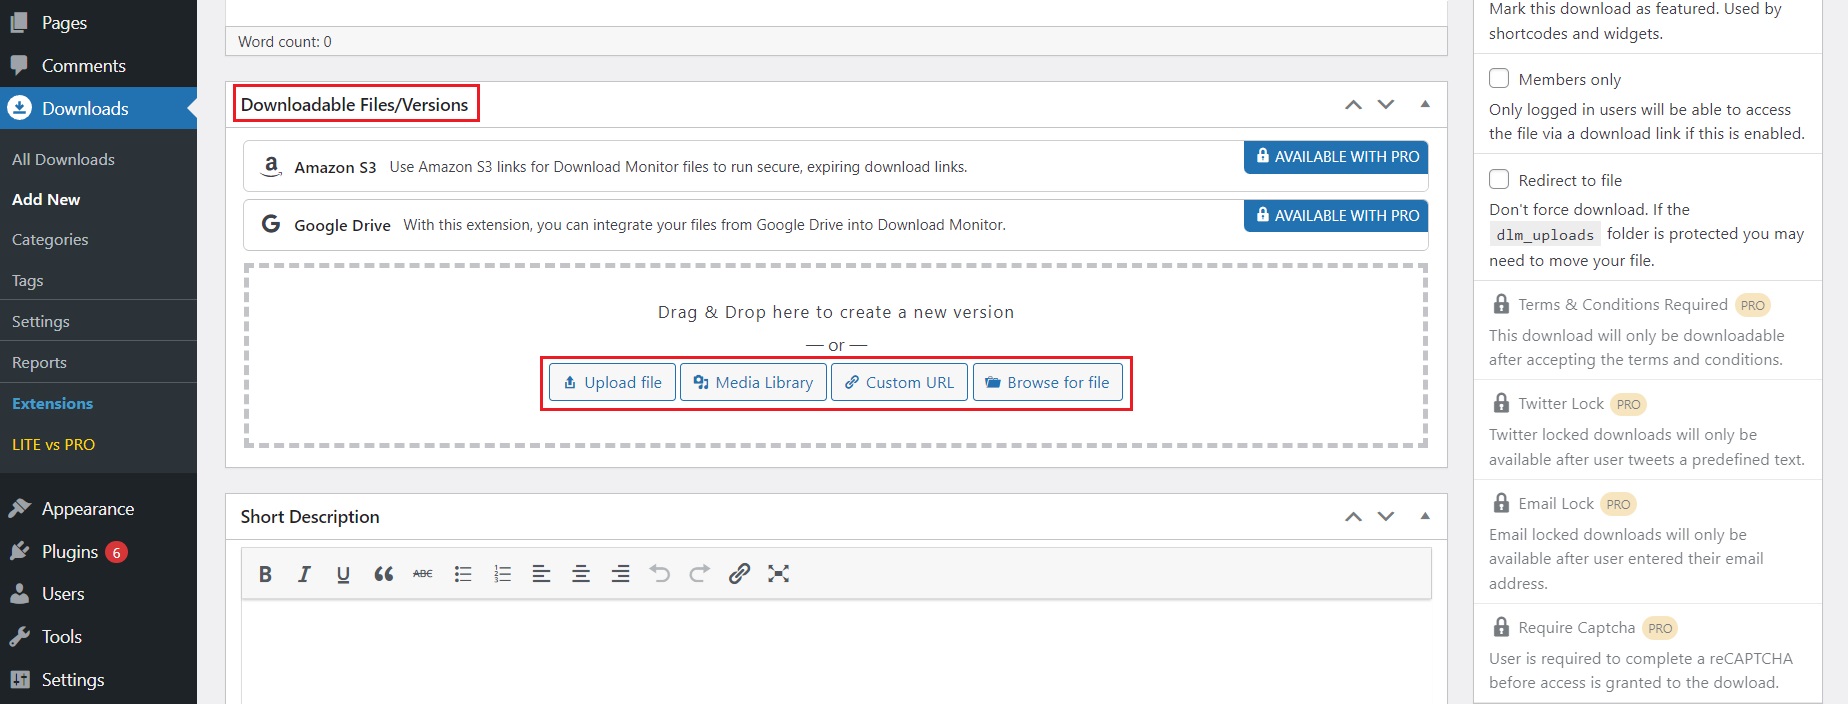Collapse the Short Description panel
Screen dimensions: 1848x704
pyautogui.click(x=1425, y=516)
